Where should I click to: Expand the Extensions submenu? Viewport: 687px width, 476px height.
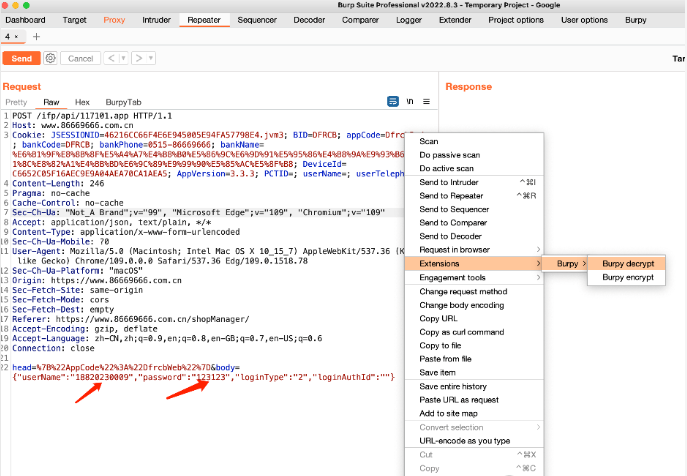point(474,263)
